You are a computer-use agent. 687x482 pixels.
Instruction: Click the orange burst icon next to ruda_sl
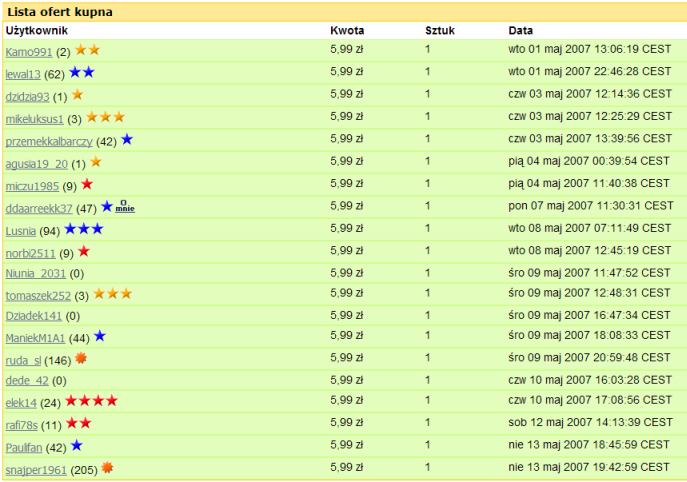point(81,358)
